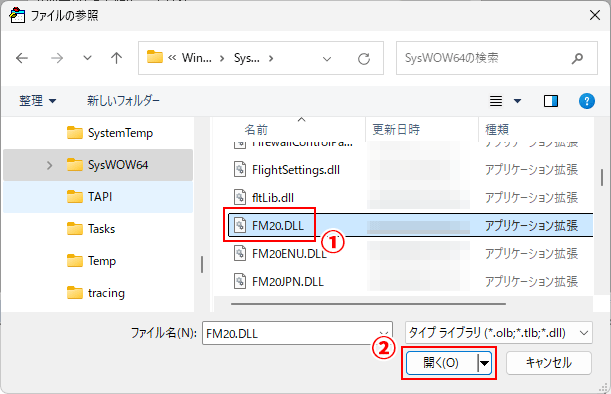Open the 整理 menu
Viewport: 611px width, 394px height.
coord(37,101)
